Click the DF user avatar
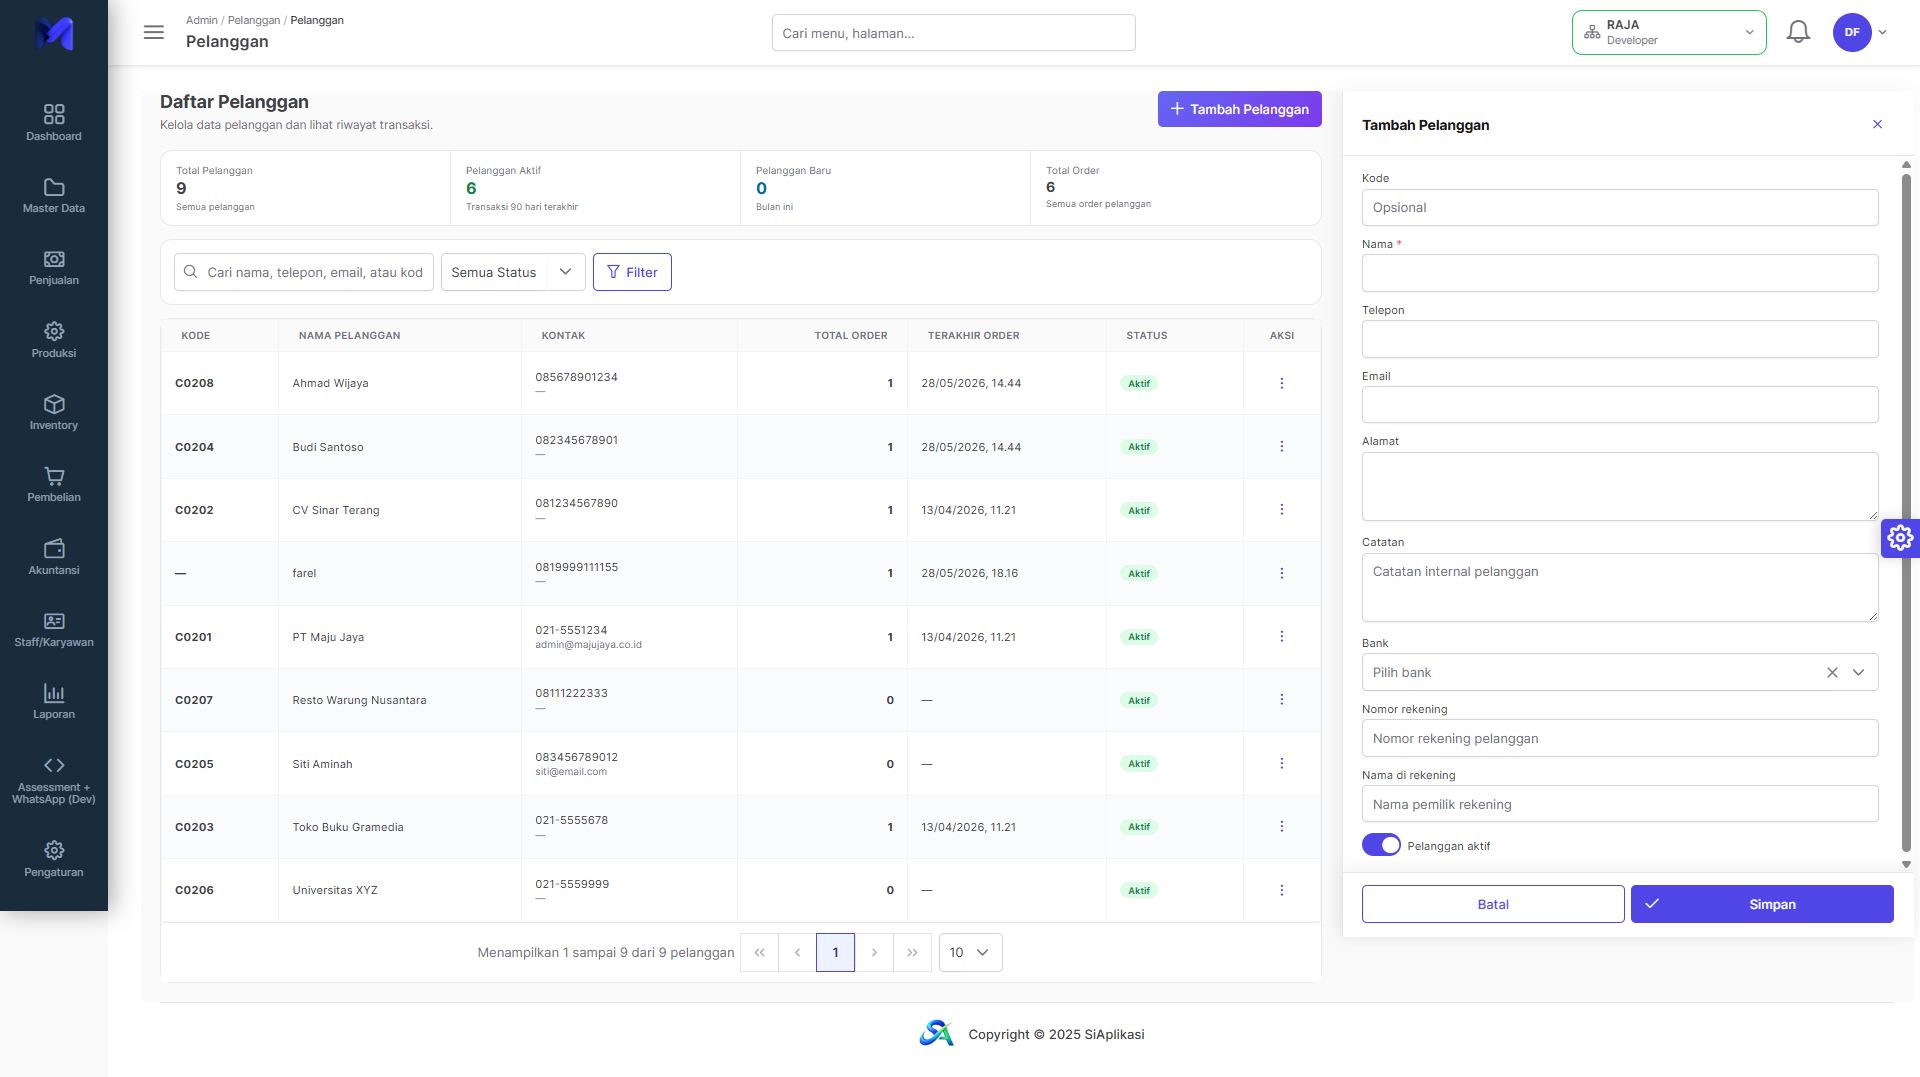 click(x=1852, y=32)
